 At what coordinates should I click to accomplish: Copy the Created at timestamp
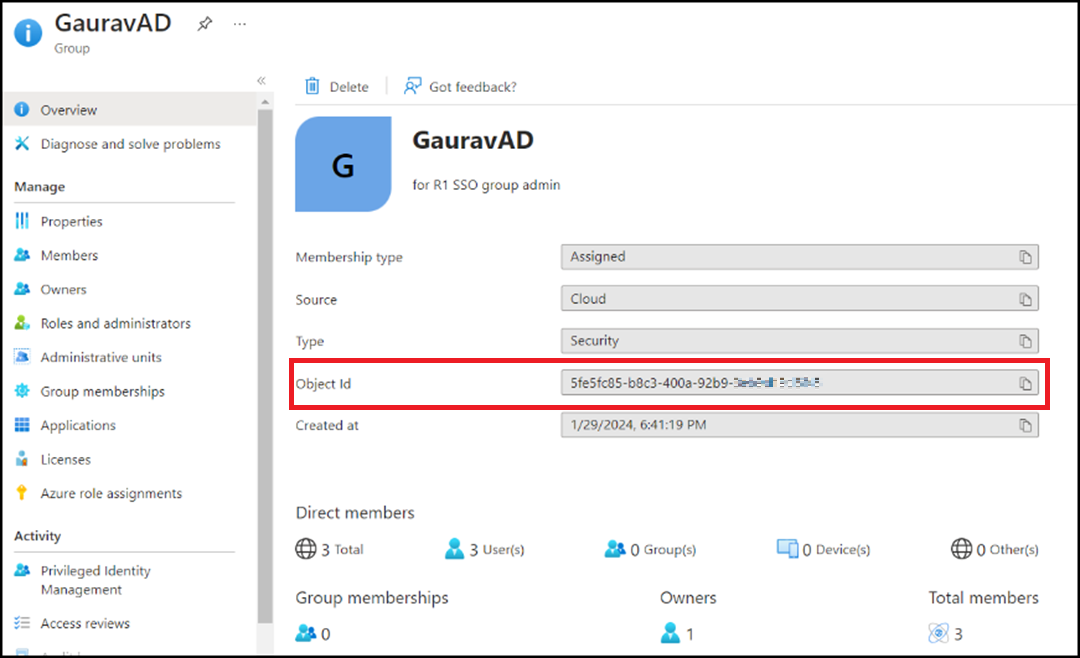pos(1025,425)
